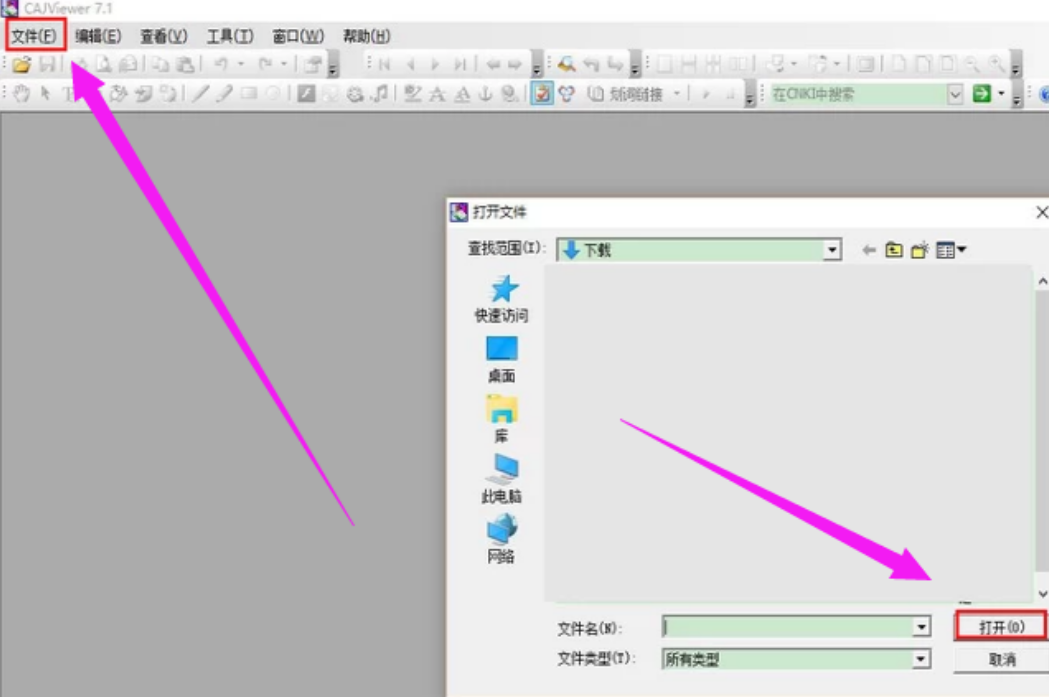1049x697 pixels.
Task: Click the up one level folder icon
Action: point(894,251)
